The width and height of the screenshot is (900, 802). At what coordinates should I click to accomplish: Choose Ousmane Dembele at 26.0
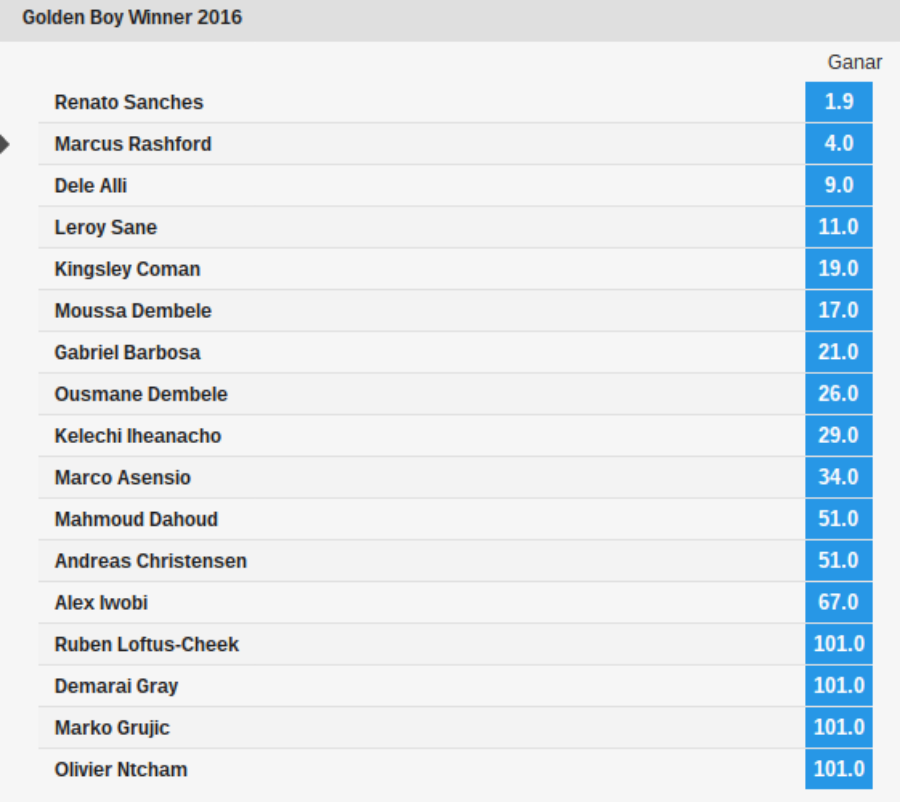[839, 394]
